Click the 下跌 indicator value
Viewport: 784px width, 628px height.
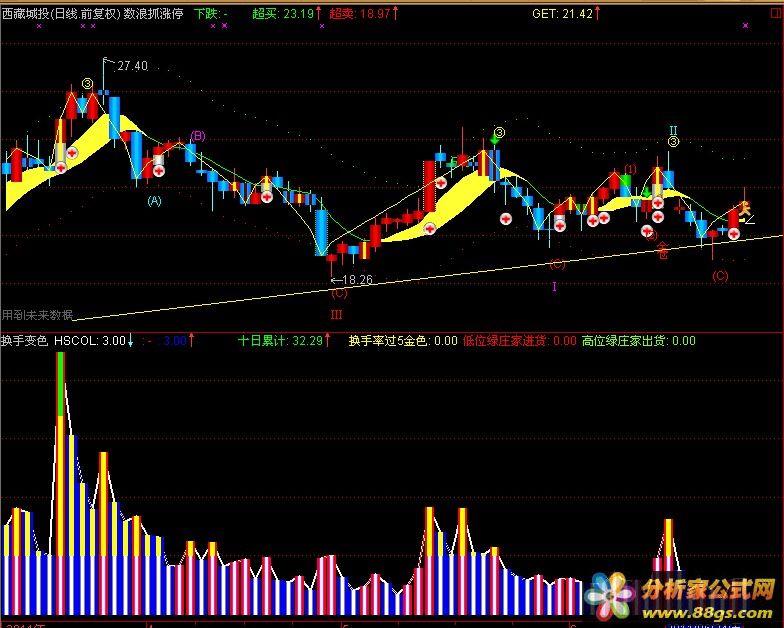[210, 14]
